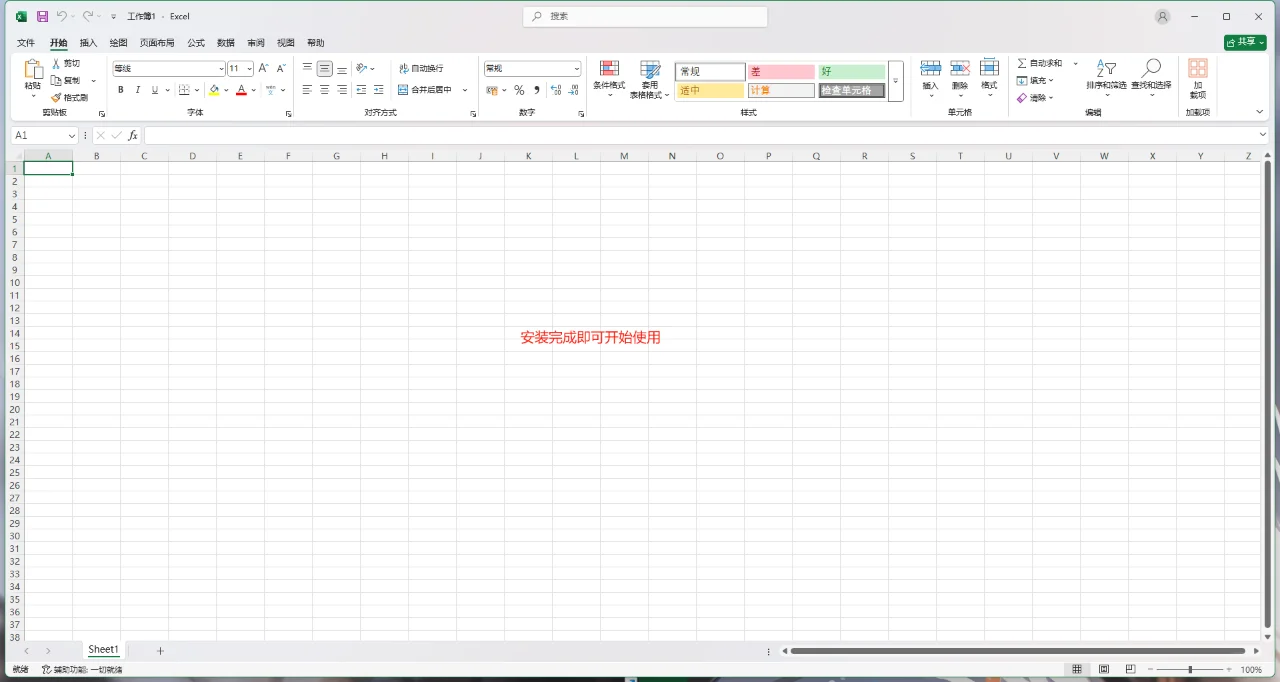Click the percent style icon
The image size is (1280, 682).
[x=519, y=90]
